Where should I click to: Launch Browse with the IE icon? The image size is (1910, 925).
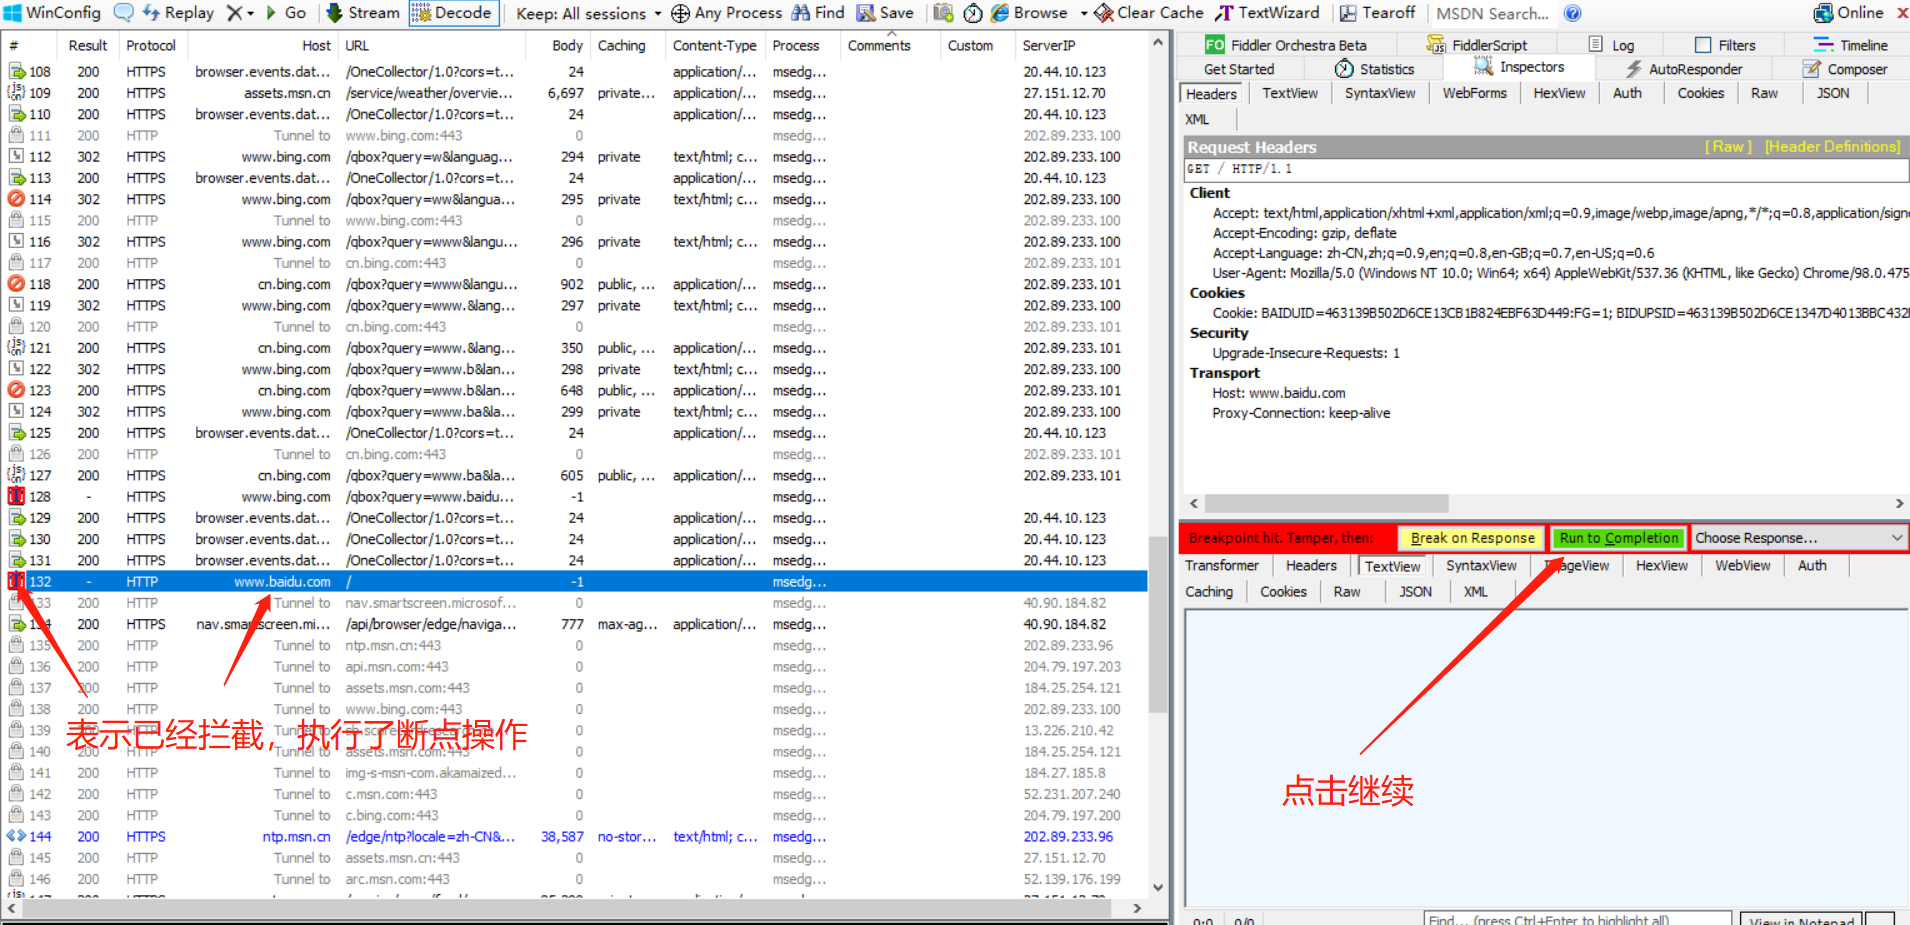(1029, 13)
